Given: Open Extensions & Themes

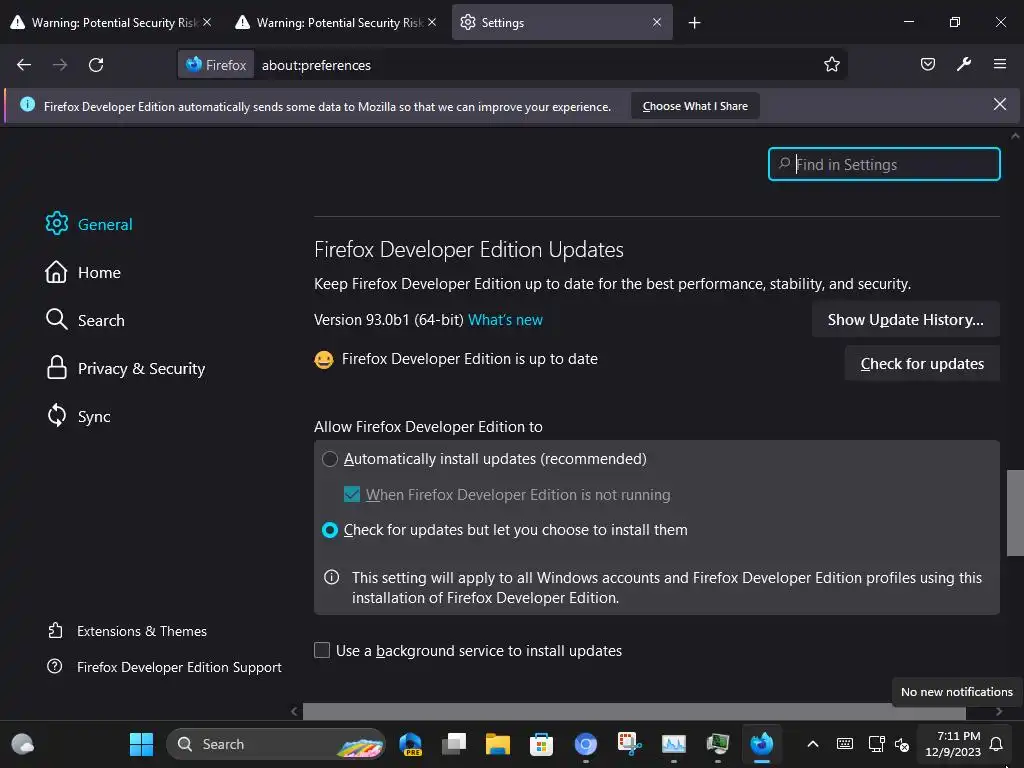Looking at the screenshot, I should pyautogui.click(x=127, y=631).
